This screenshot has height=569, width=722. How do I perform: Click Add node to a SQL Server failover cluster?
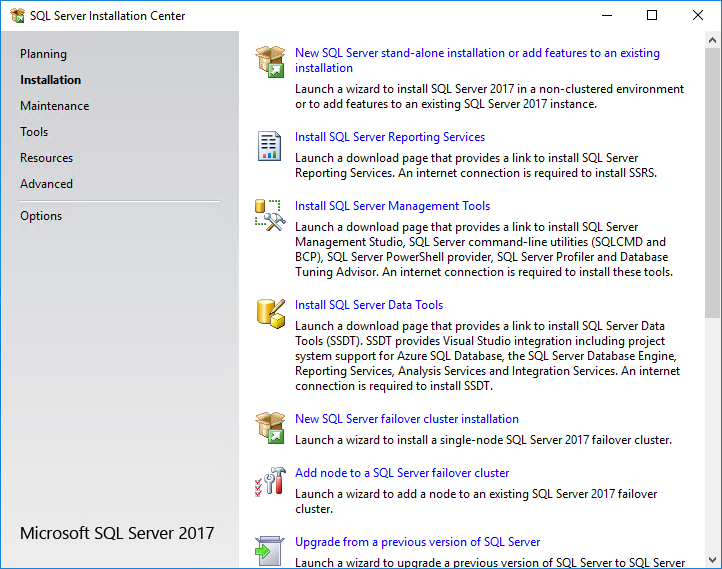click(402, 473)
